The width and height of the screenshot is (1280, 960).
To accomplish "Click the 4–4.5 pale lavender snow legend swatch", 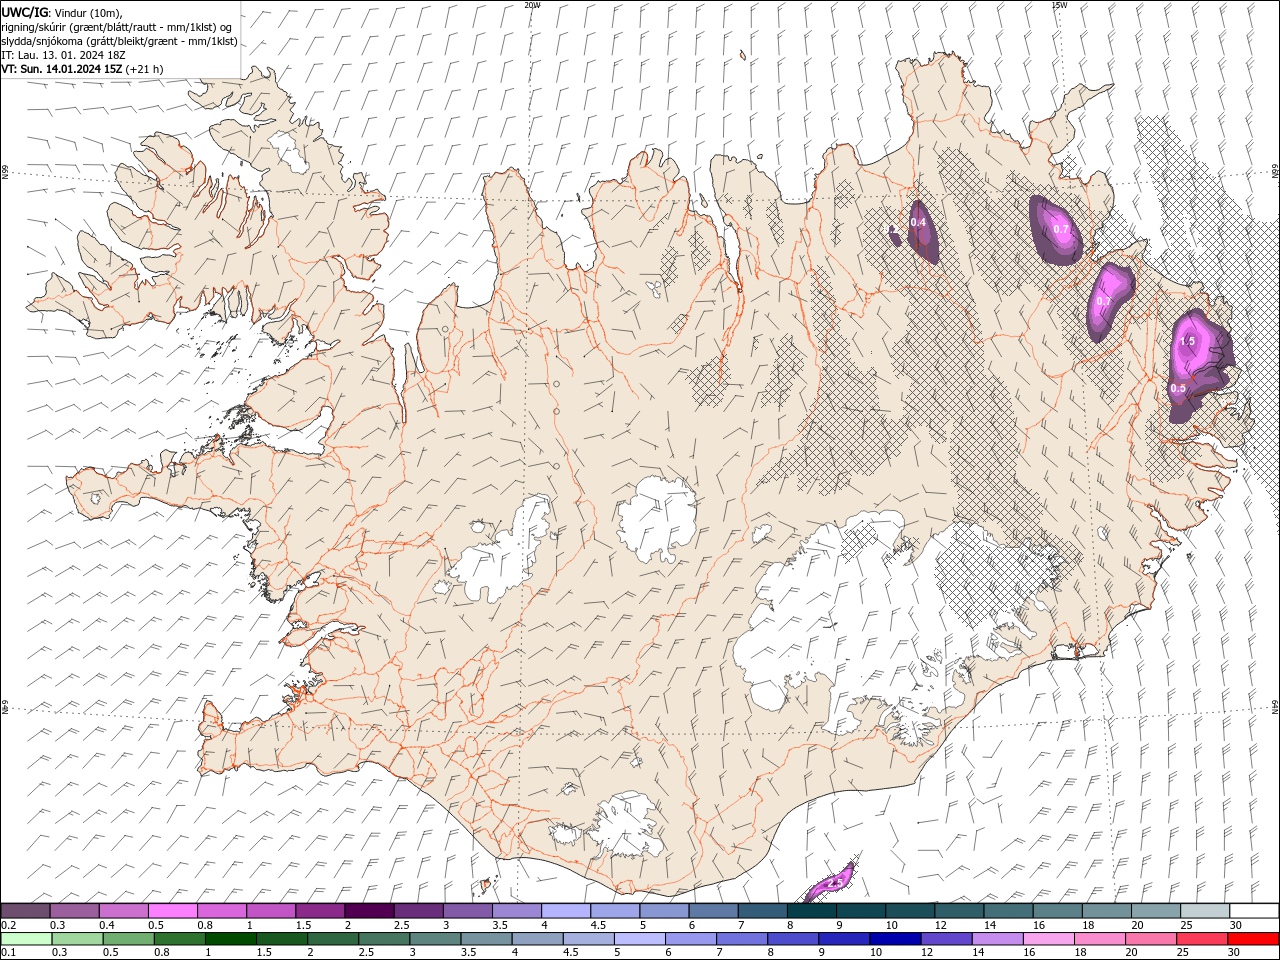I will click(566, 911).
